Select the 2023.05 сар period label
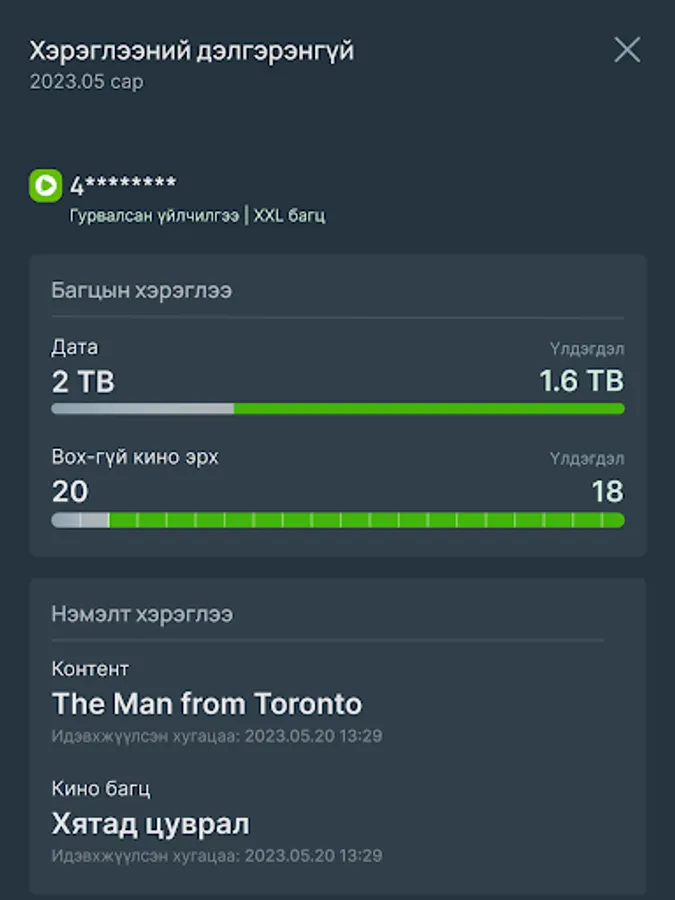 86,82
